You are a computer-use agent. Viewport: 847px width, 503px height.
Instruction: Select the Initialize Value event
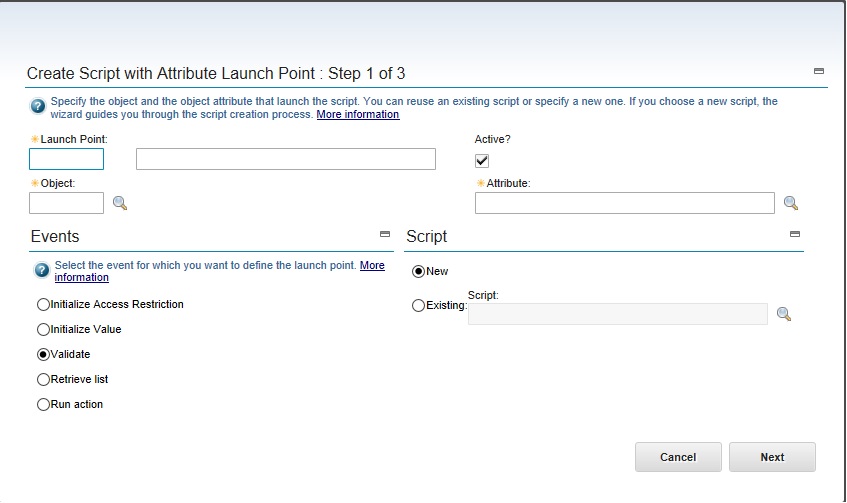click(43, 329)
